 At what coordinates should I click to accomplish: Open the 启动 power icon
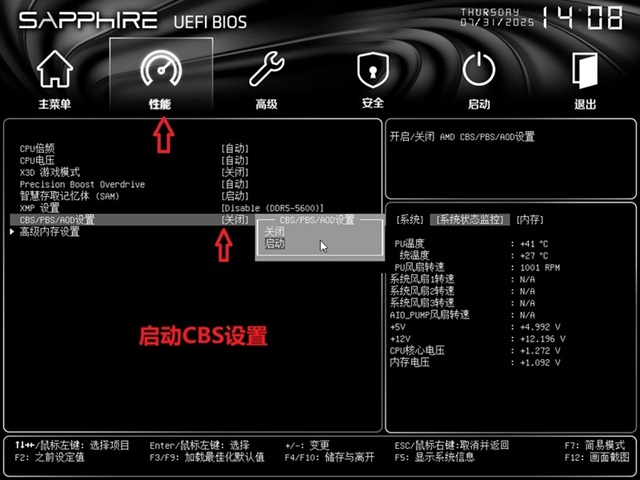point(479,69)
